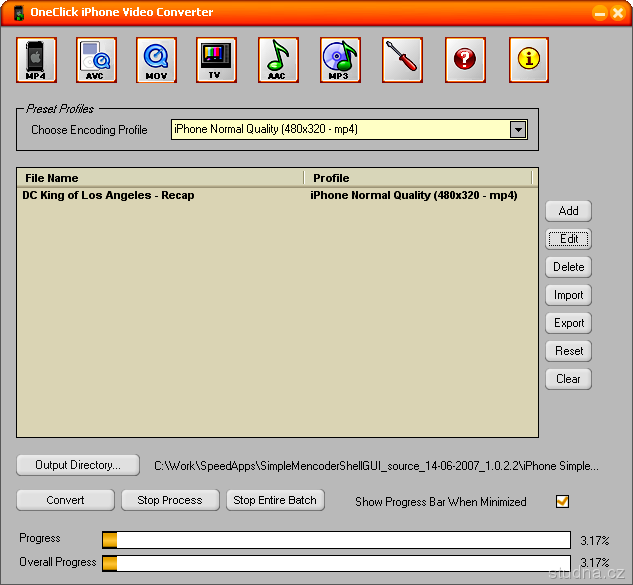Clear the file list with Clear button
This screenshot has width=633, height=585.
coord(568,379)
